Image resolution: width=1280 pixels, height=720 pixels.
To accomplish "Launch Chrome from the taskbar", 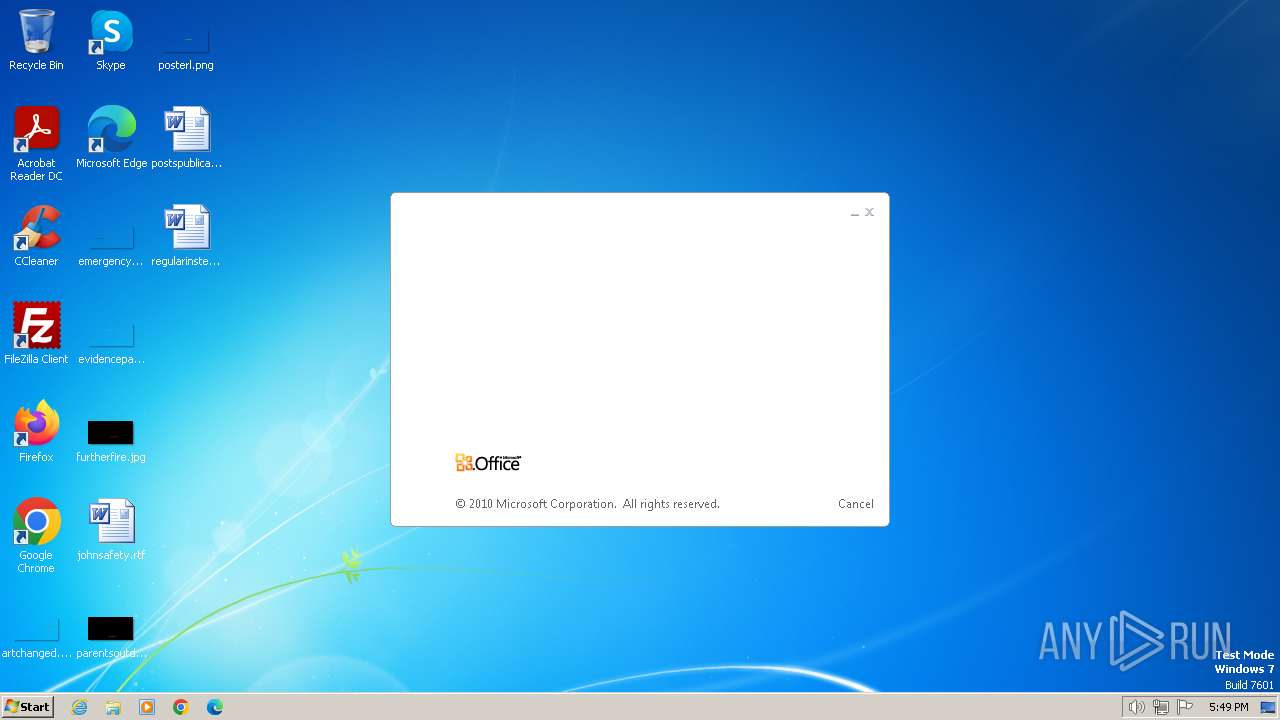I will click(x=181, y=707).
